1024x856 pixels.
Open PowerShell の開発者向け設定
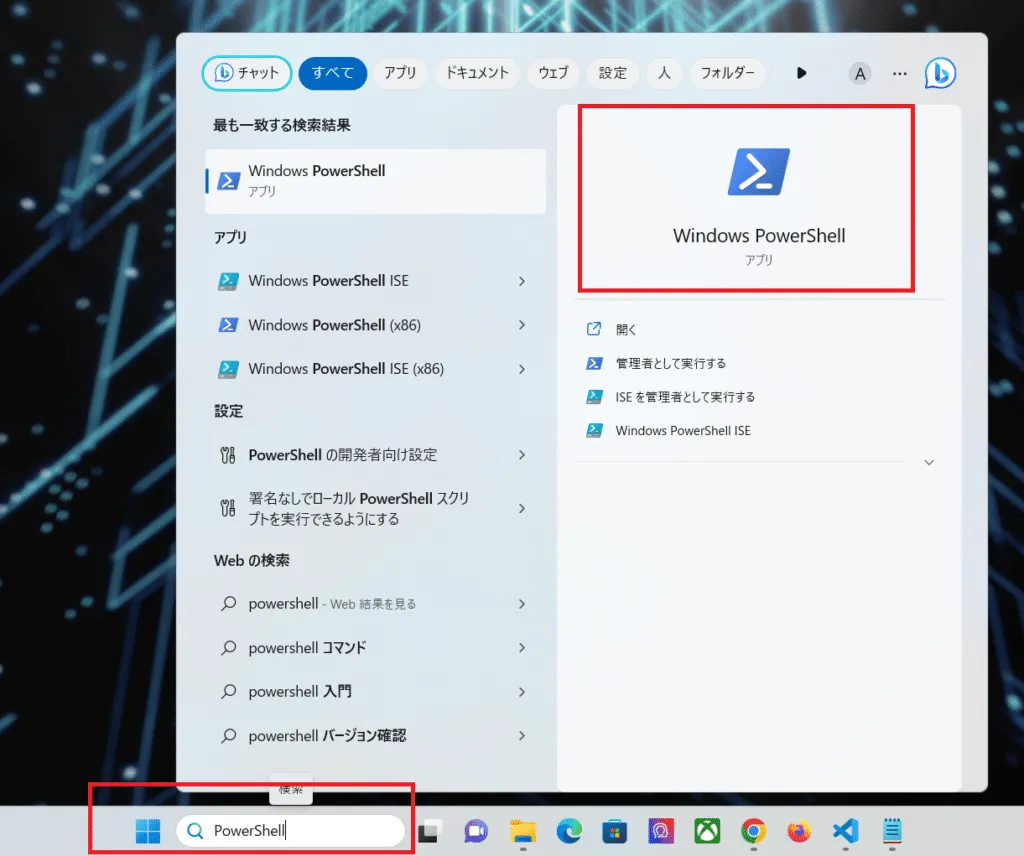[342, 455]
